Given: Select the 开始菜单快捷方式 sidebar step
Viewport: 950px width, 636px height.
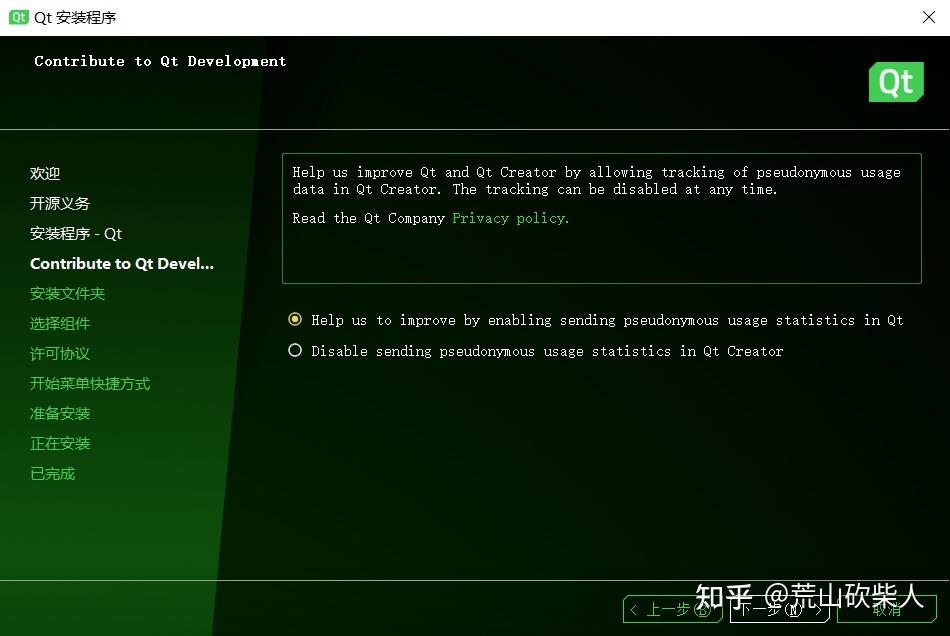Looking at the screenshot, I should coord(90,383).
